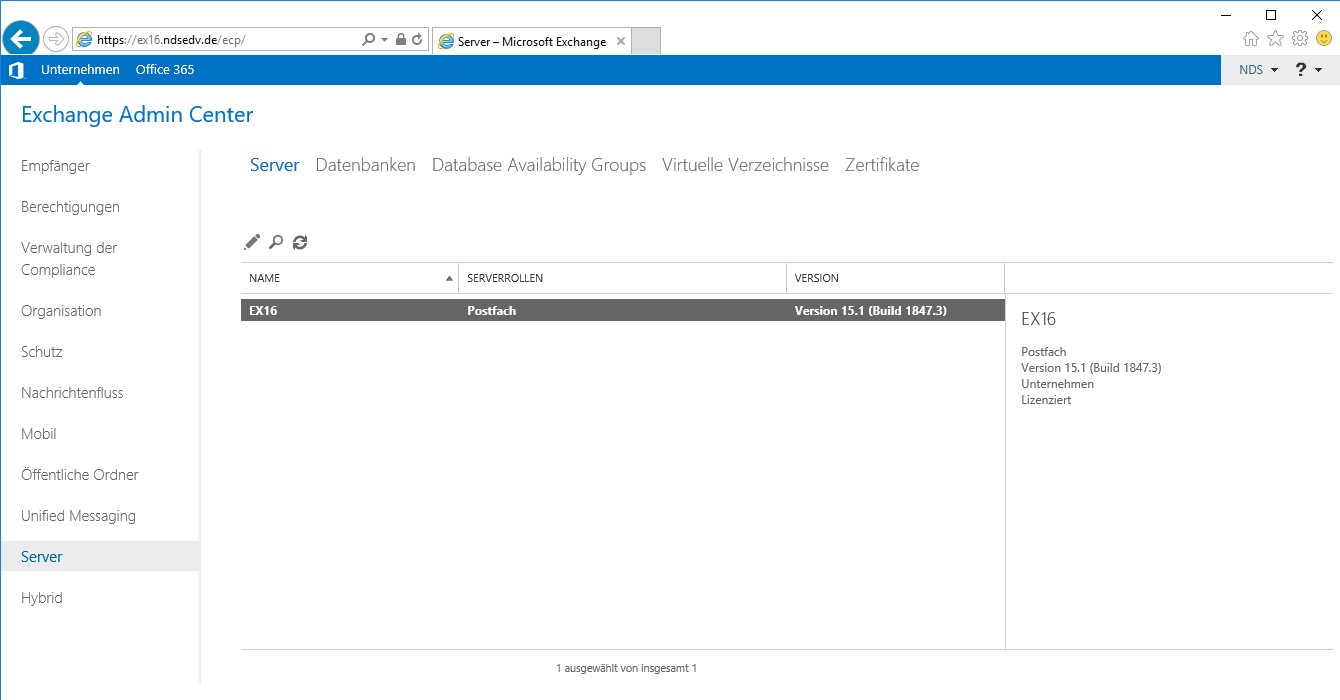Click the Office logo icon
The image size is (1340, 700).
click(x=15, y=70)
